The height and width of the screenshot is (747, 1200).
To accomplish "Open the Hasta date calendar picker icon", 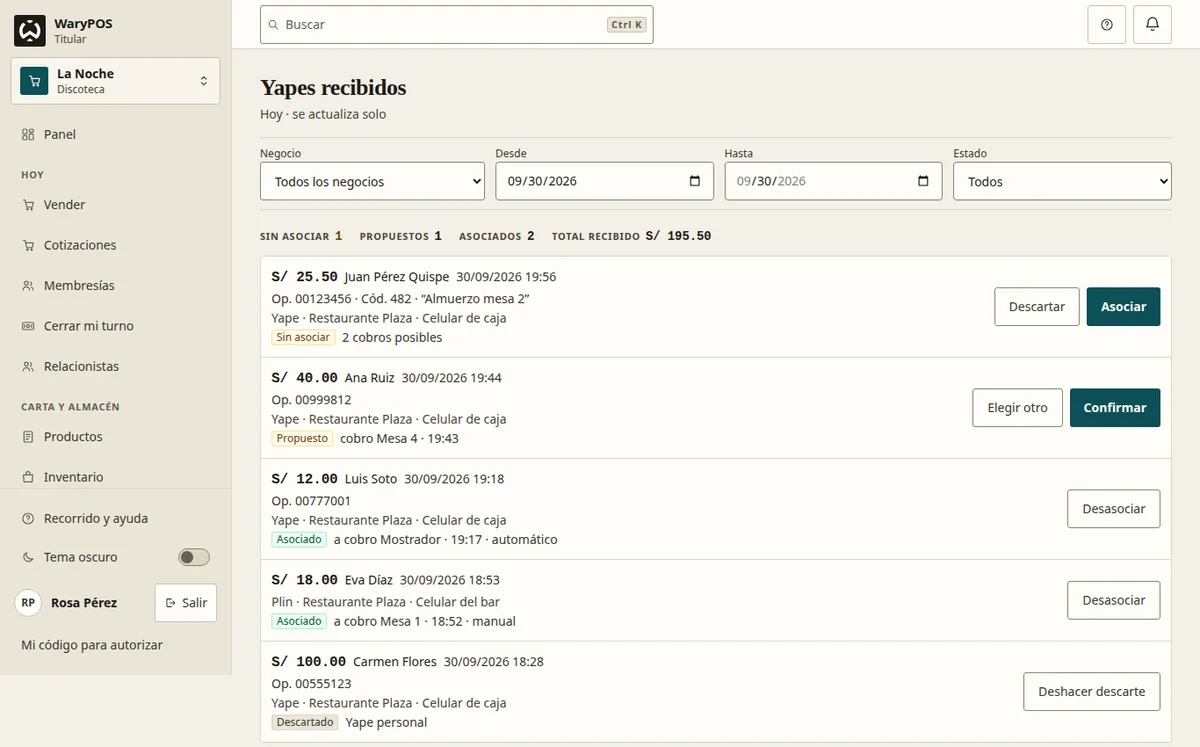I will (923, 182).
